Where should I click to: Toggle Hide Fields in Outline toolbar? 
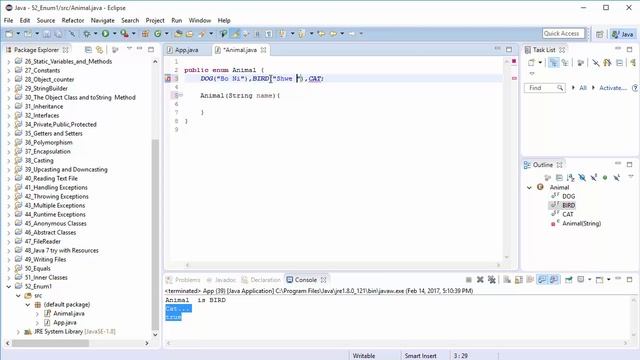582,177
